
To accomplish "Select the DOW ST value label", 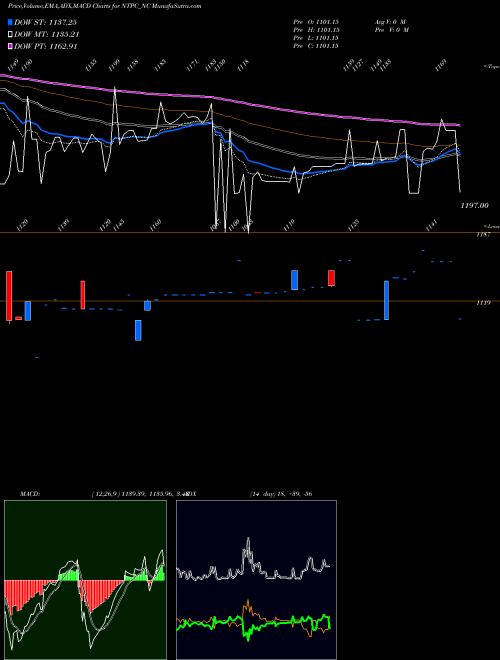I will [x=45, y=22].
